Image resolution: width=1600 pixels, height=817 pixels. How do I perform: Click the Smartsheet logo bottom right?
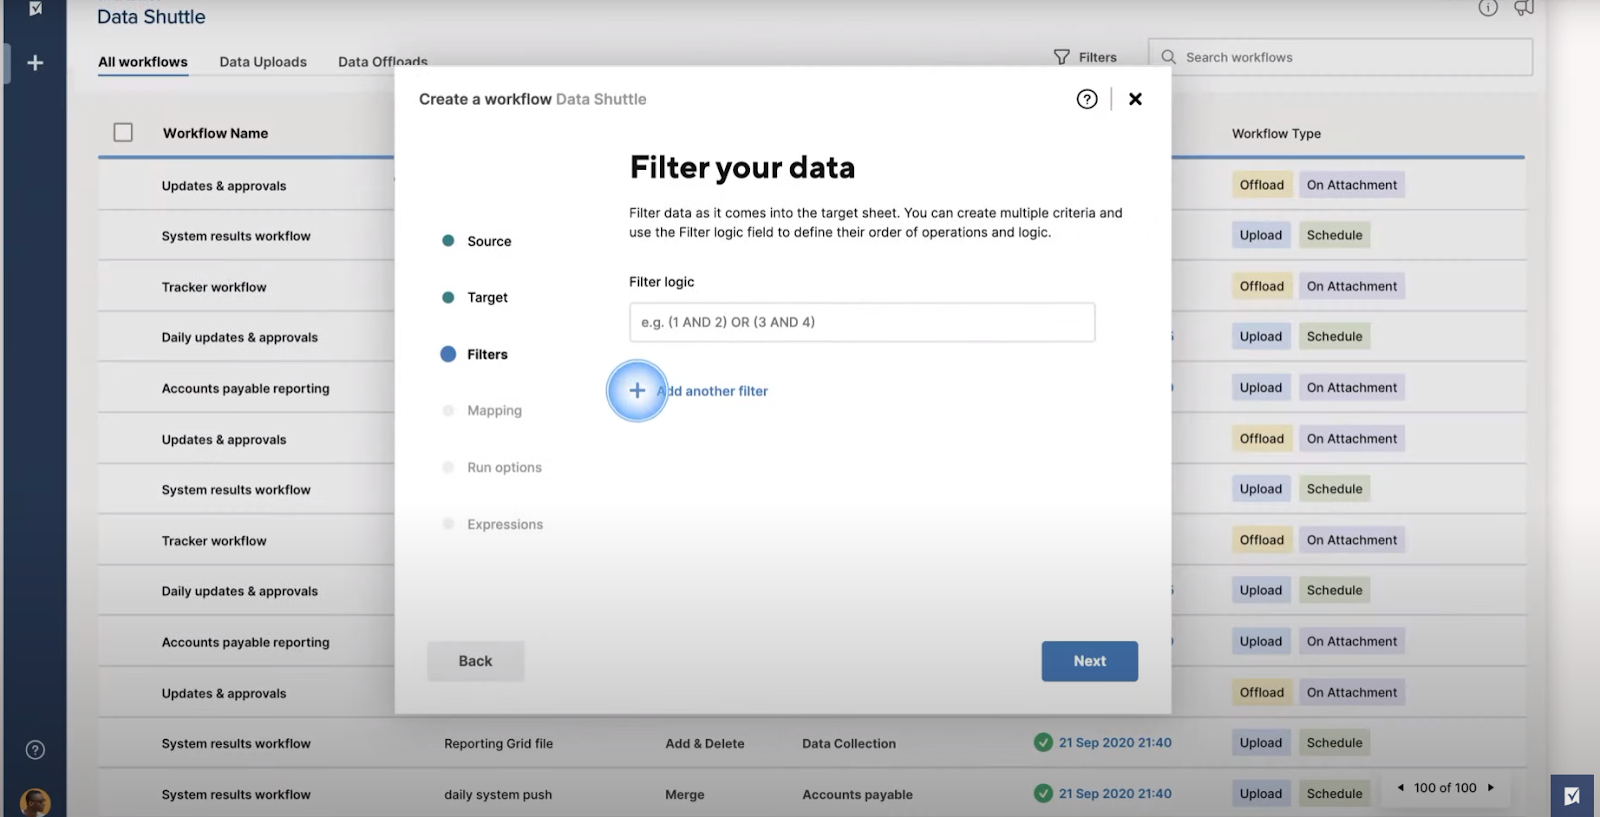(x=1572, y=796)
